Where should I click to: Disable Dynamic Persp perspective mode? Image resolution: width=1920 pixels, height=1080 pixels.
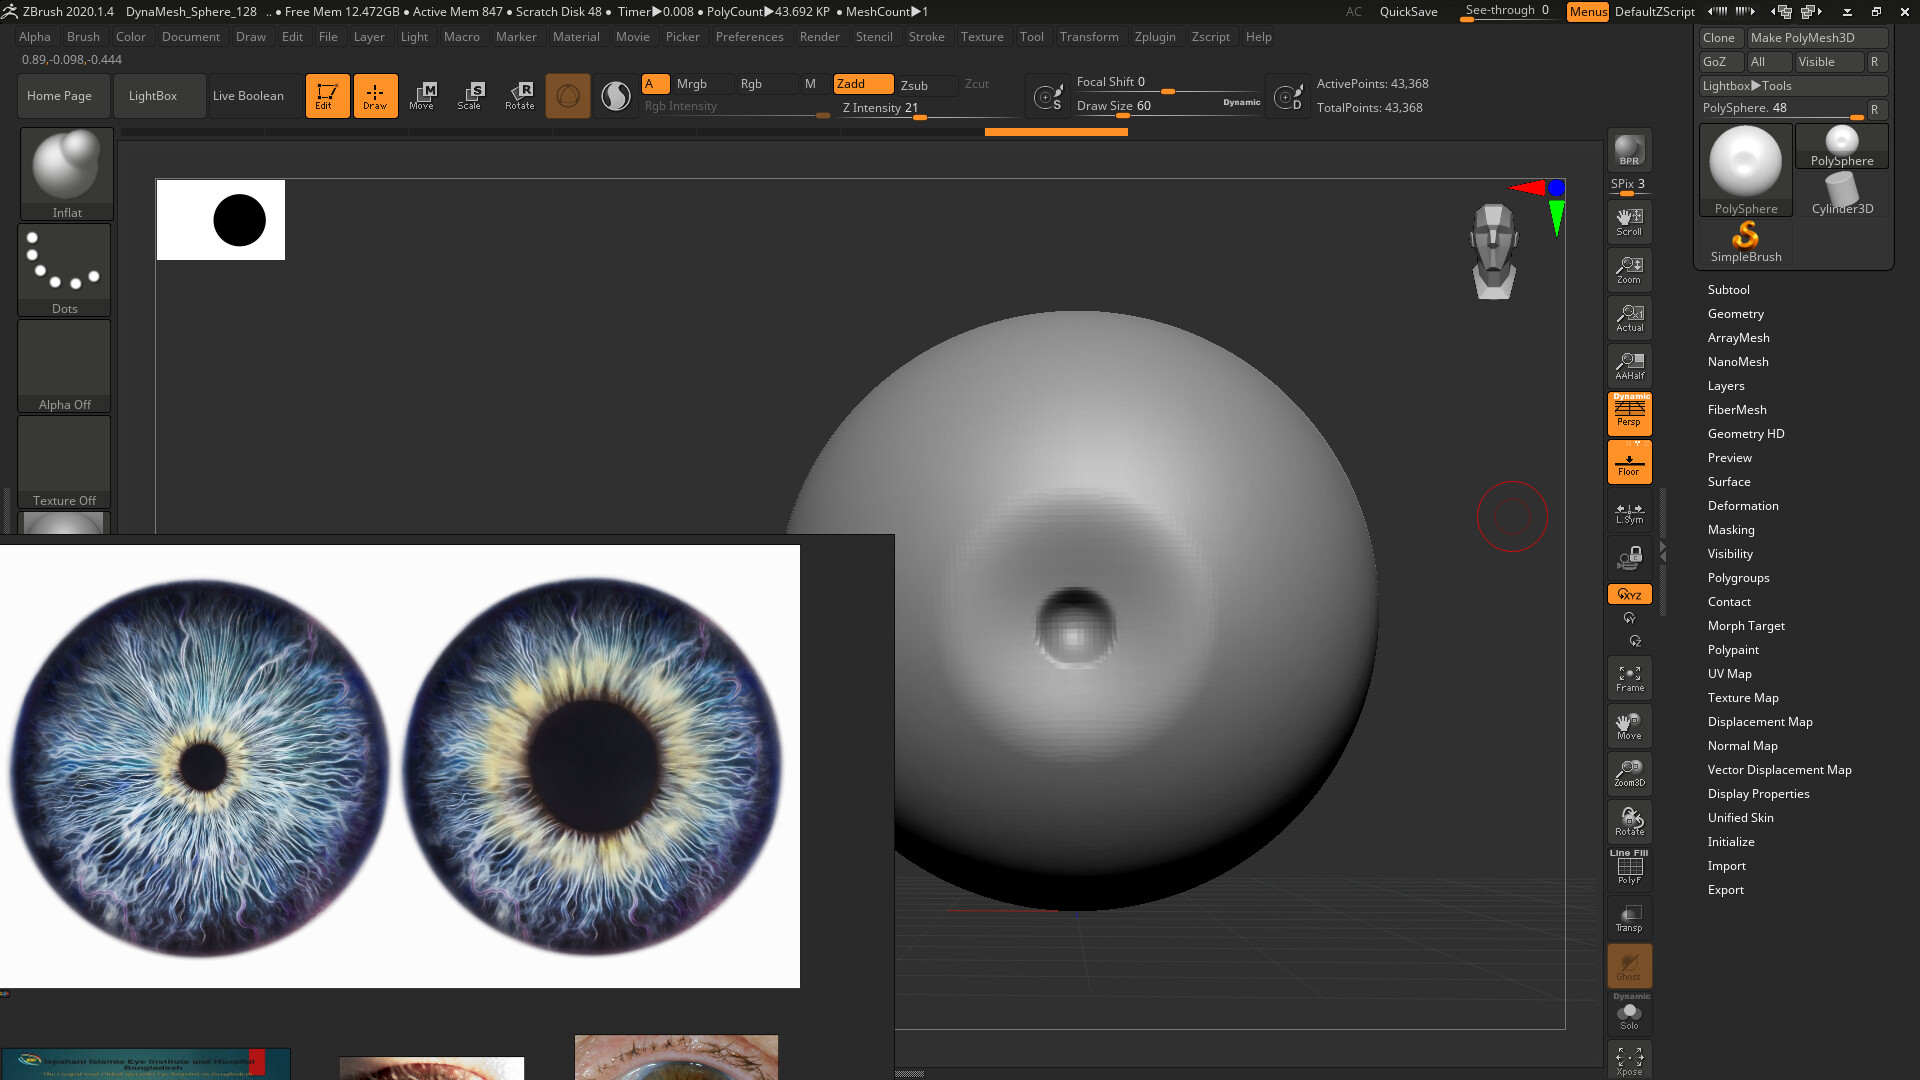(x=1629, y=413)
